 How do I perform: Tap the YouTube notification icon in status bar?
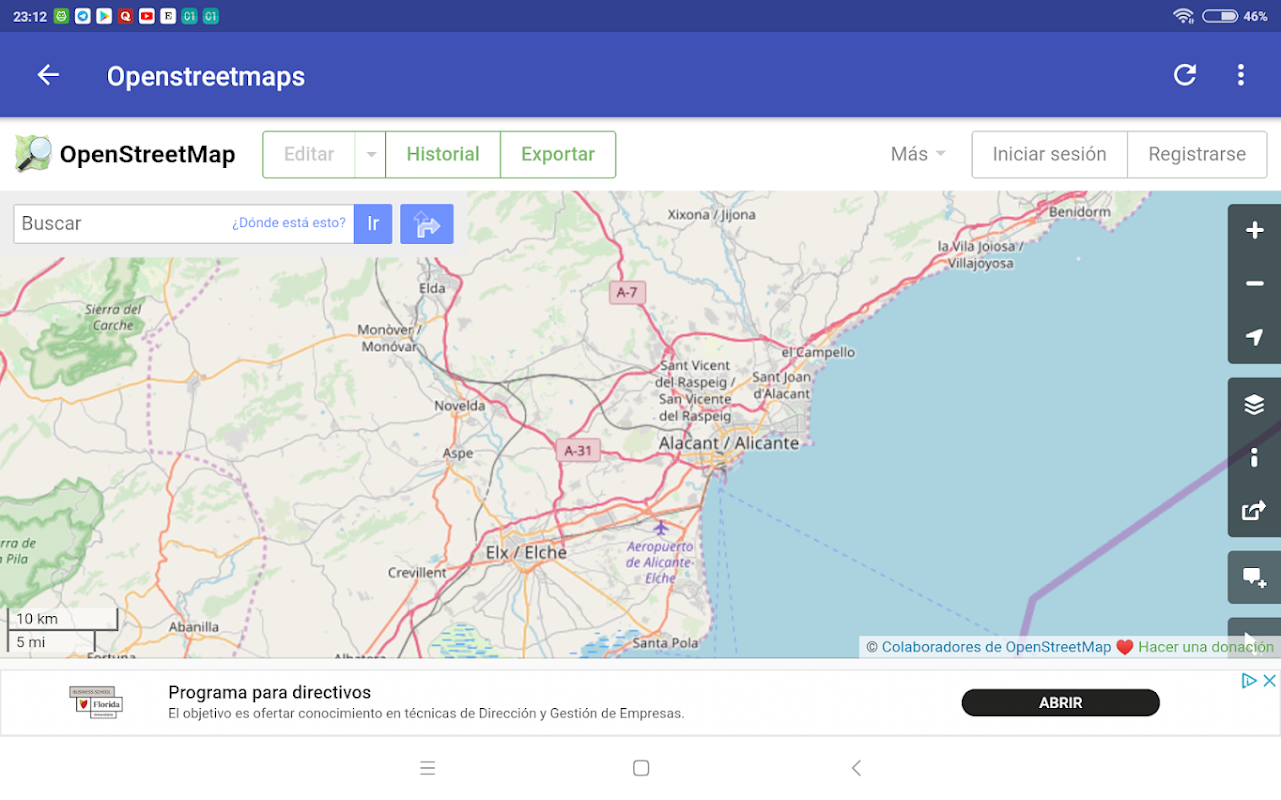tap(147, 16)
